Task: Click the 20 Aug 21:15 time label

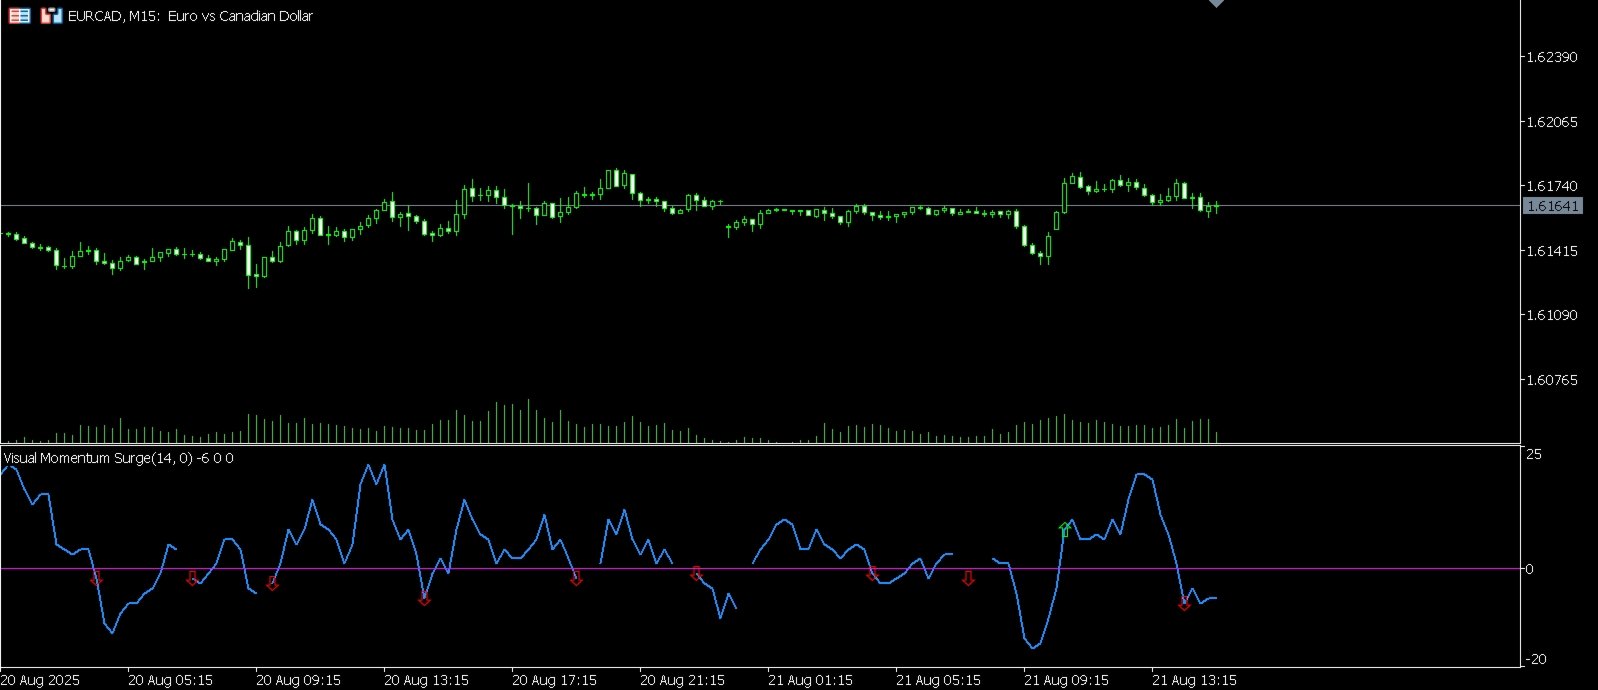Action: tap(682, 680)
